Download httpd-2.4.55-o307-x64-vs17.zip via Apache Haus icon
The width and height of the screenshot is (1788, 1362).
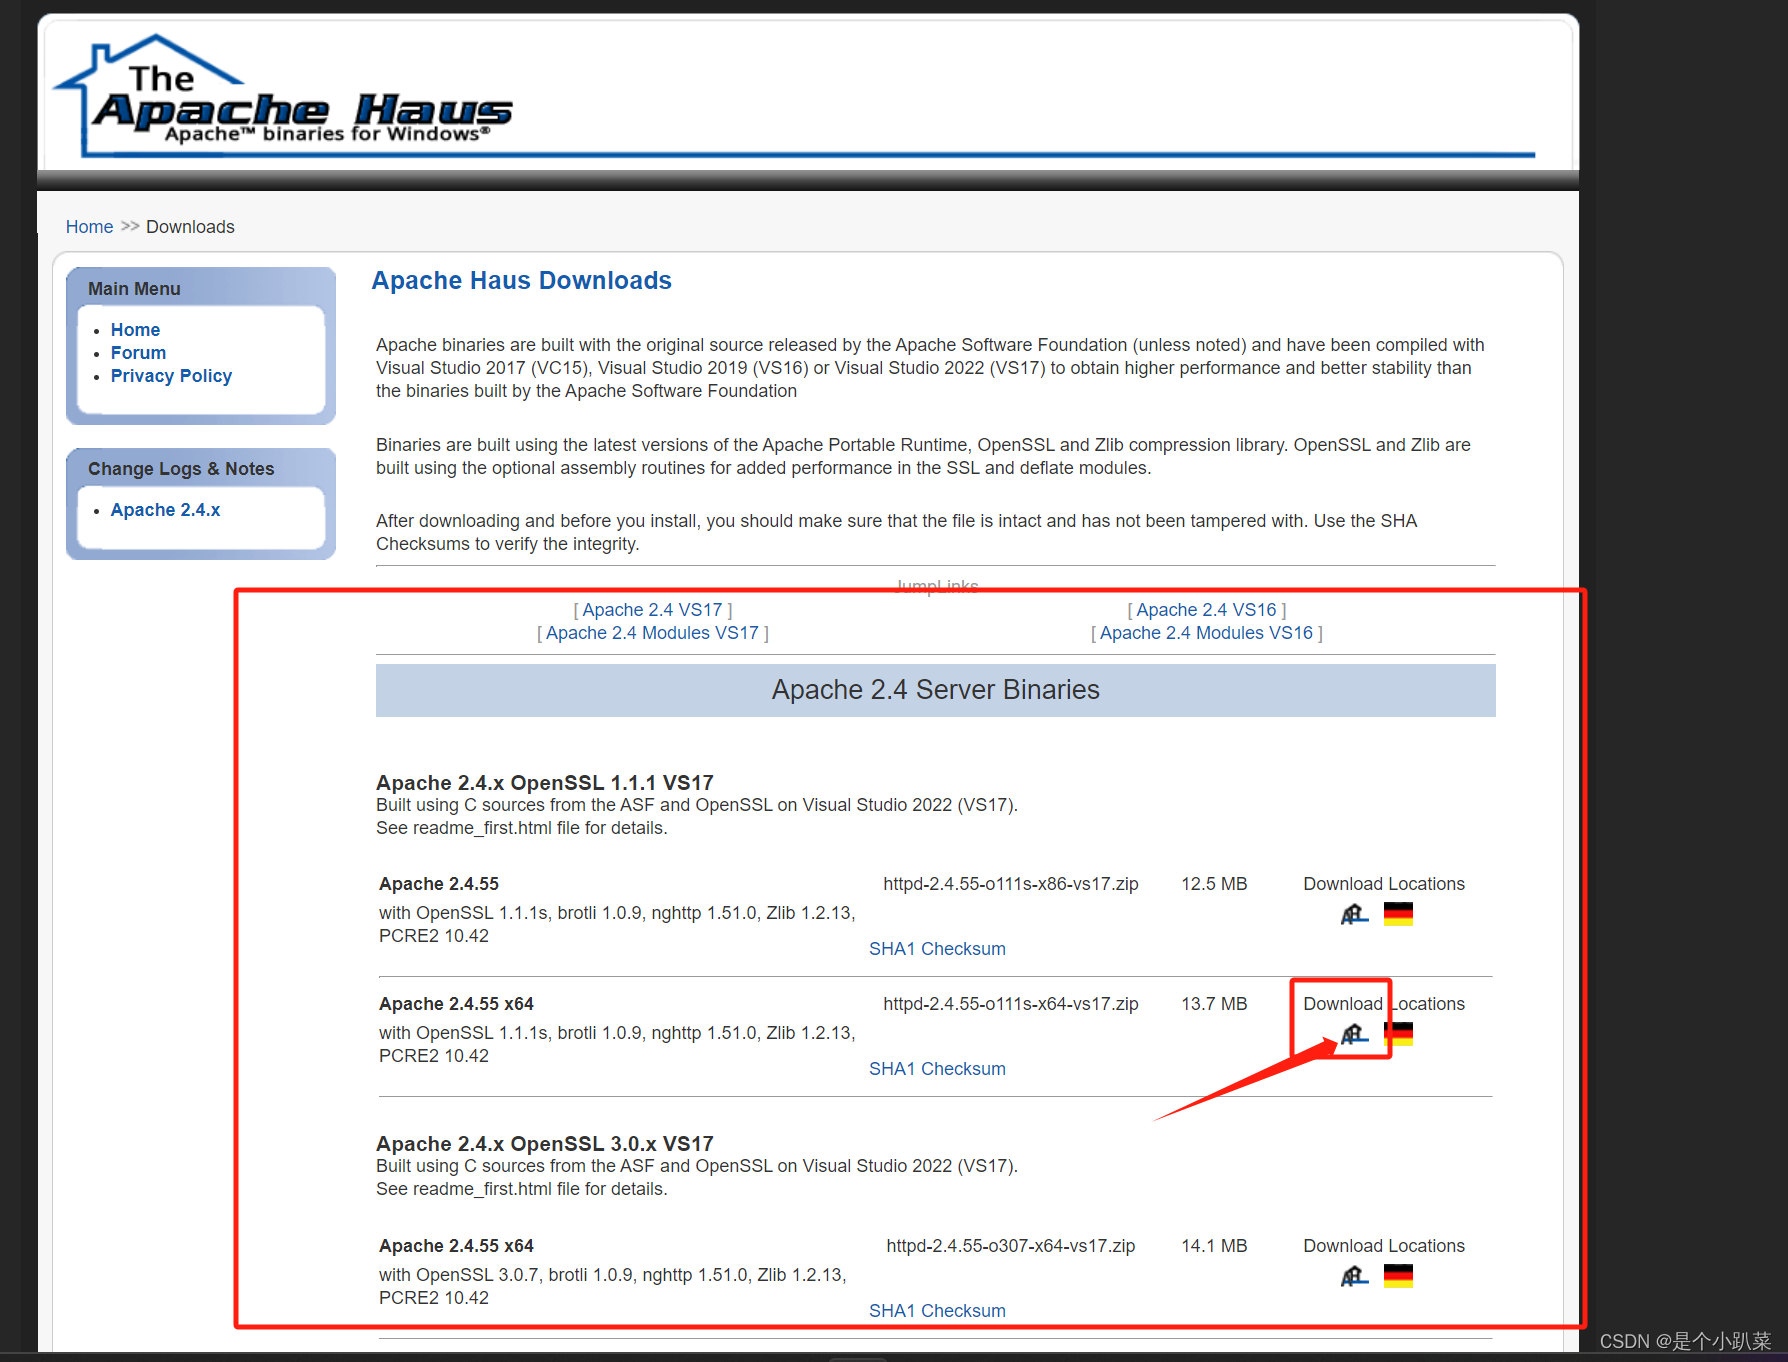click(1354, 1276)
